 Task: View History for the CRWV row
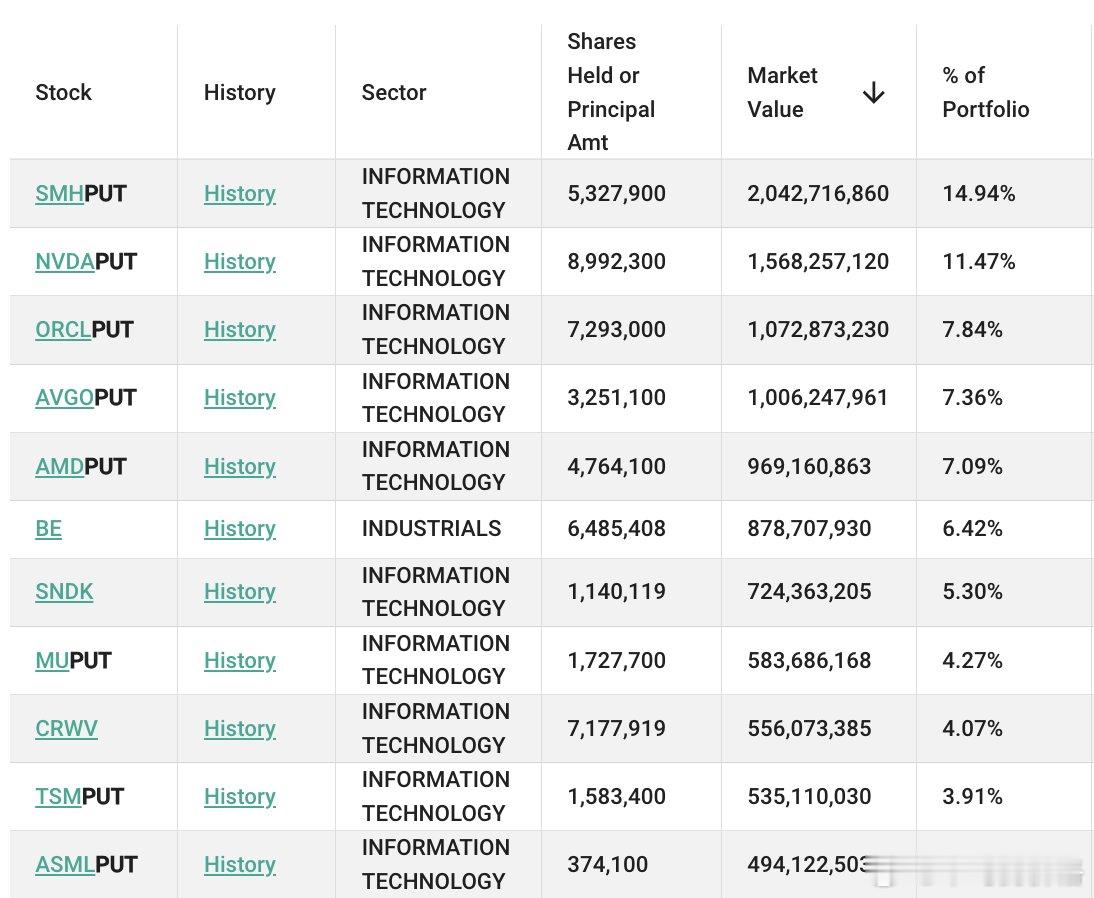click(239, 728)
